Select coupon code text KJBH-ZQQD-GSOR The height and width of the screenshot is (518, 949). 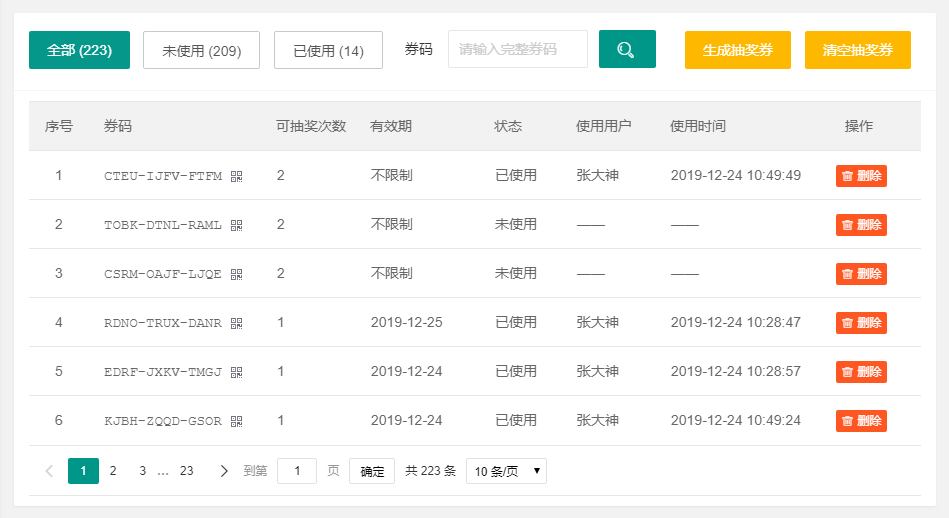tap(163, 421)
